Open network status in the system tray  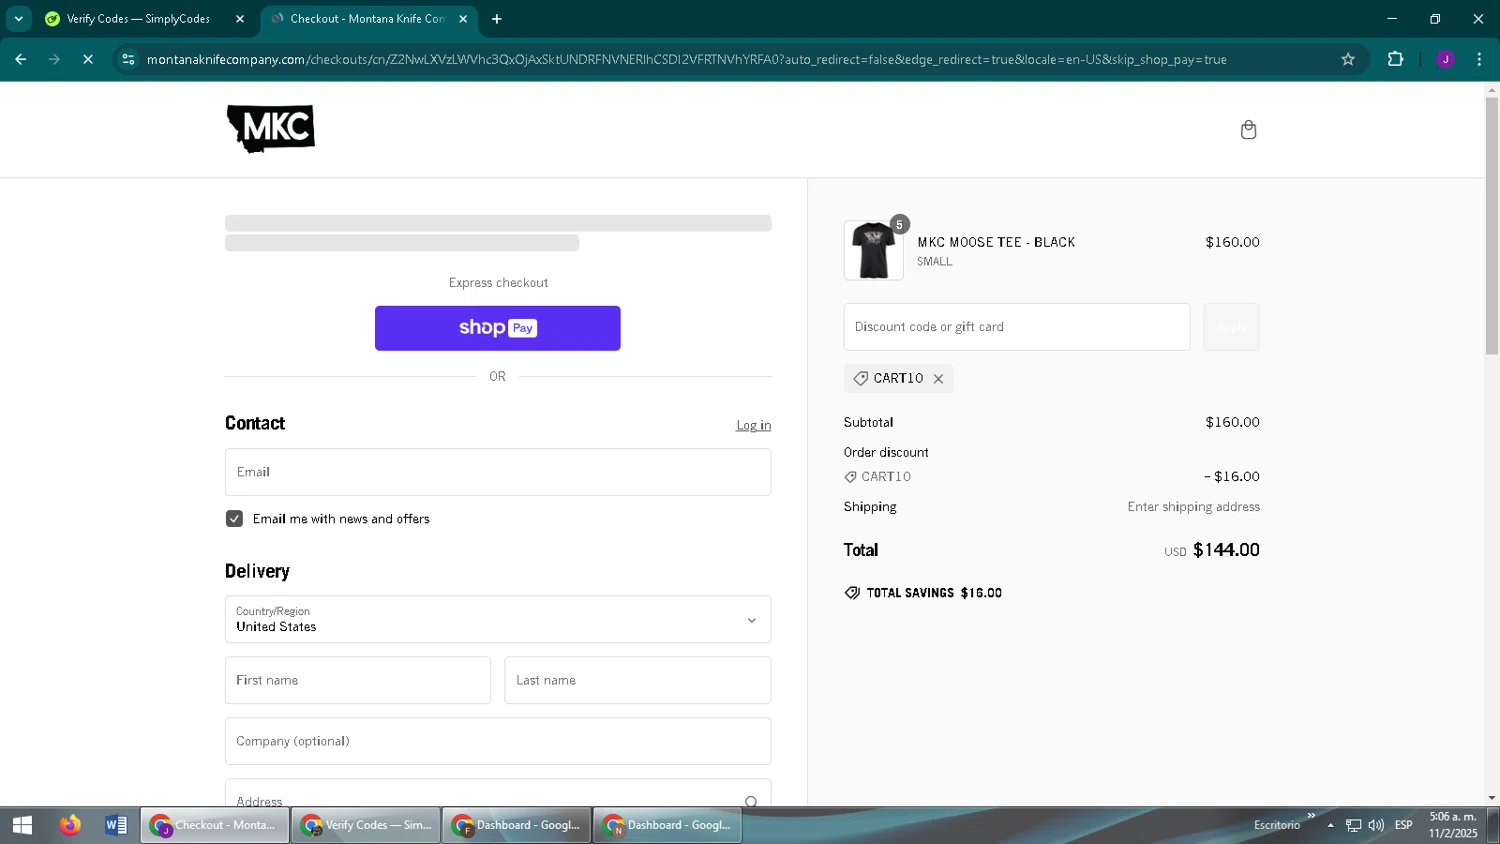point(1353,825)
